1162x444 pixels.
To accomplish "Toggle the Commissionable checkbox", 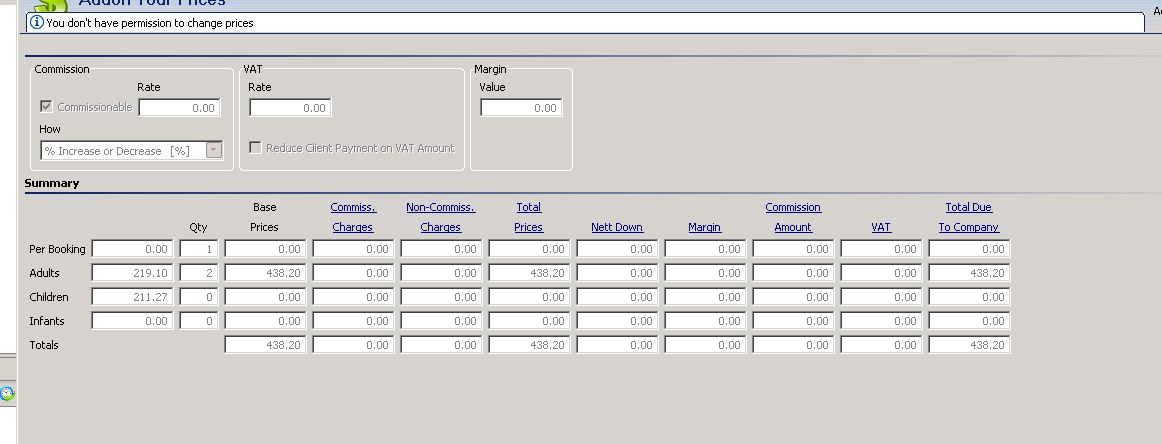I will pyautogui.click(x=47, y=107).
